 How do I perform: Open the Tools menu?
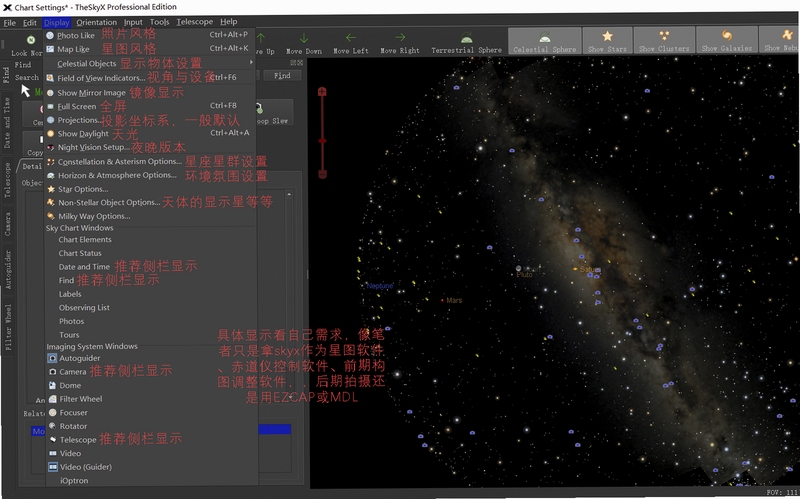coord(159,22)
